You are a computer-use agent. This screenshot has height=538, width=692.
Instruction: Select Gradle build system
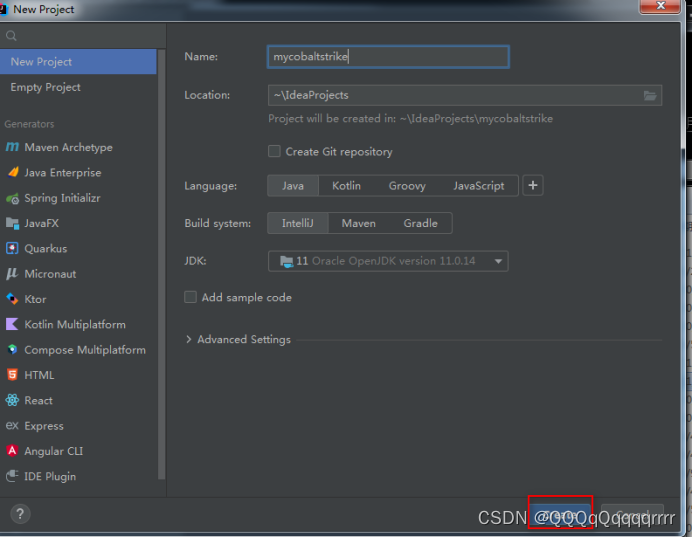click(420, 223)
